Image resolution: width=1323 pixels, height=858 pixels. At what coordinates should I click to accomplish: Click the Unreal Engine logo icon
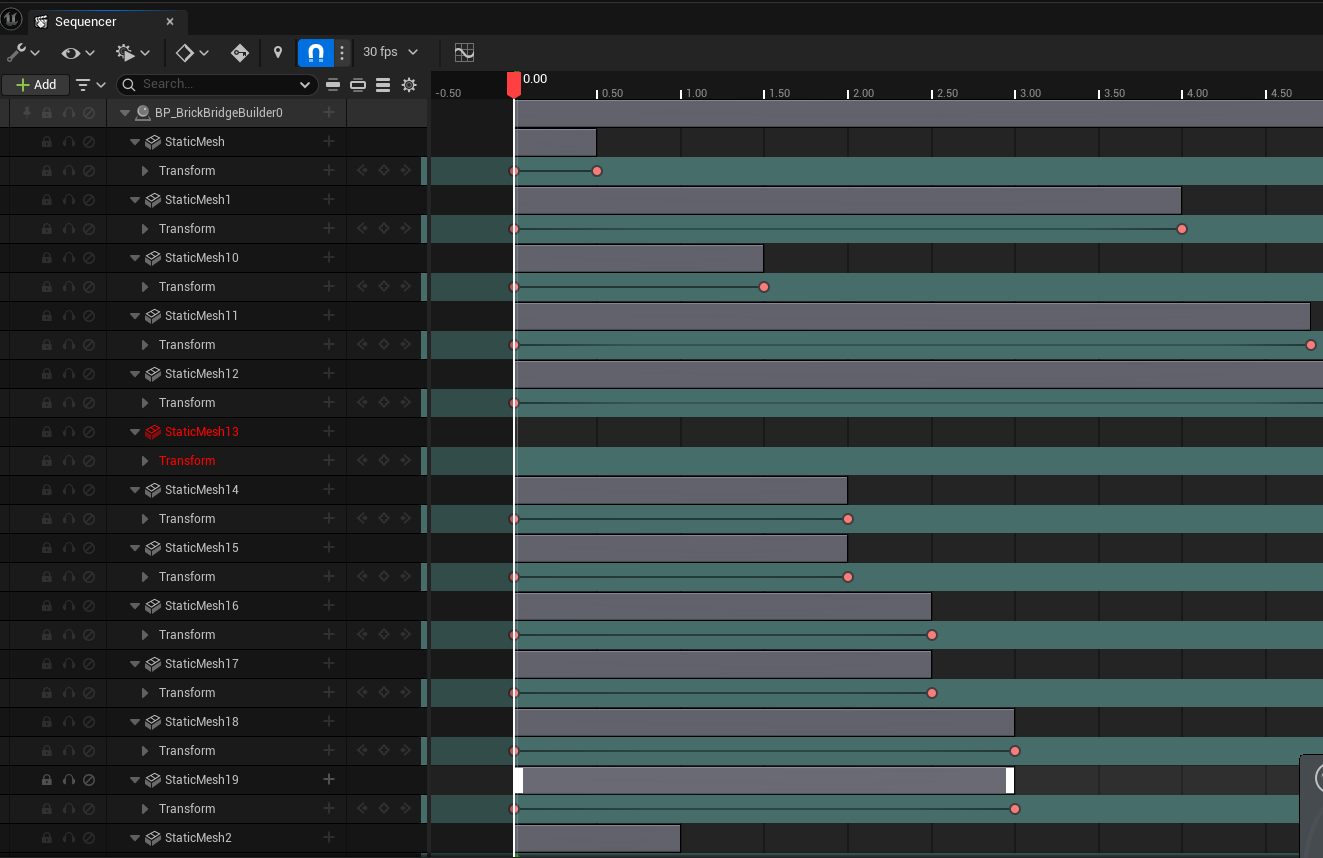(12, 20)
